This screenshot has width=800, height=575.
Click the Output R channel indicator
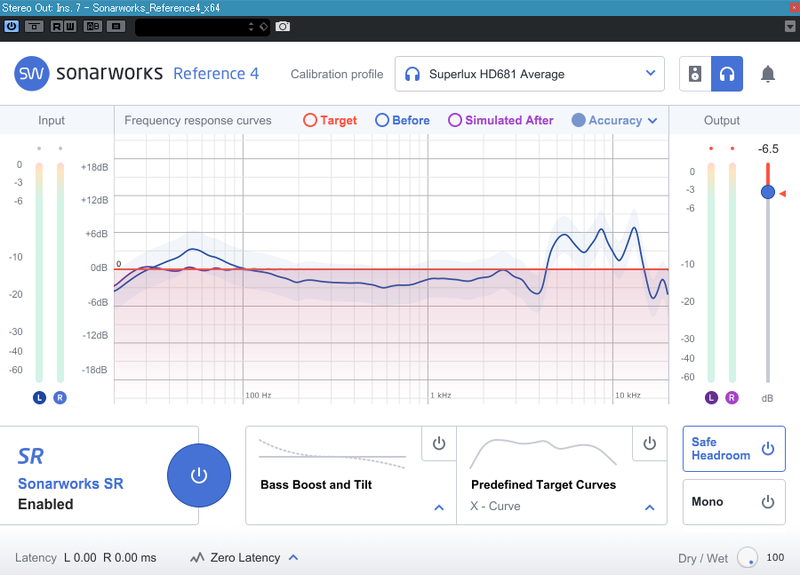[732, 397]
